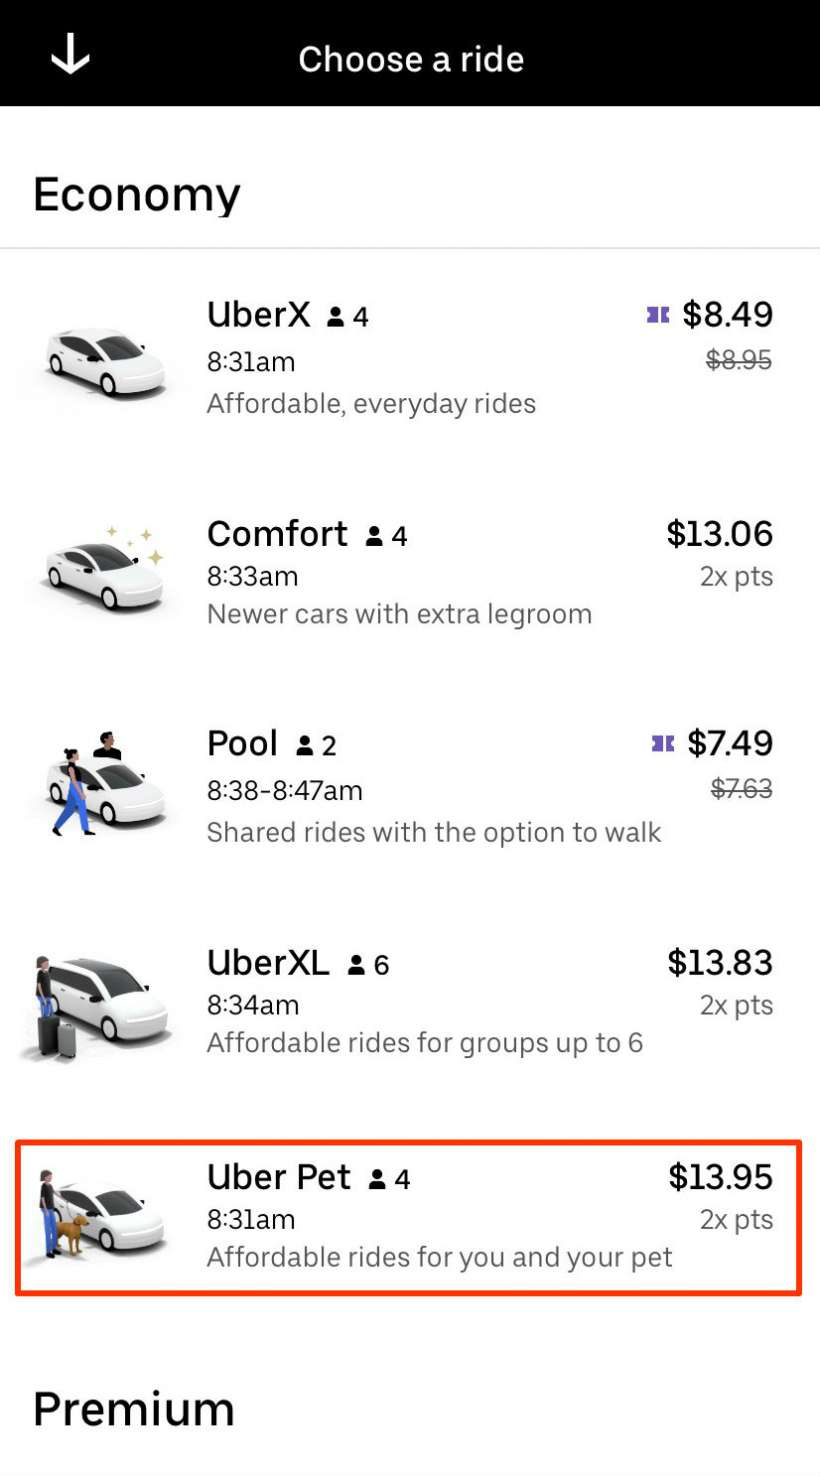Click the UberX car image

click(104, 361)
